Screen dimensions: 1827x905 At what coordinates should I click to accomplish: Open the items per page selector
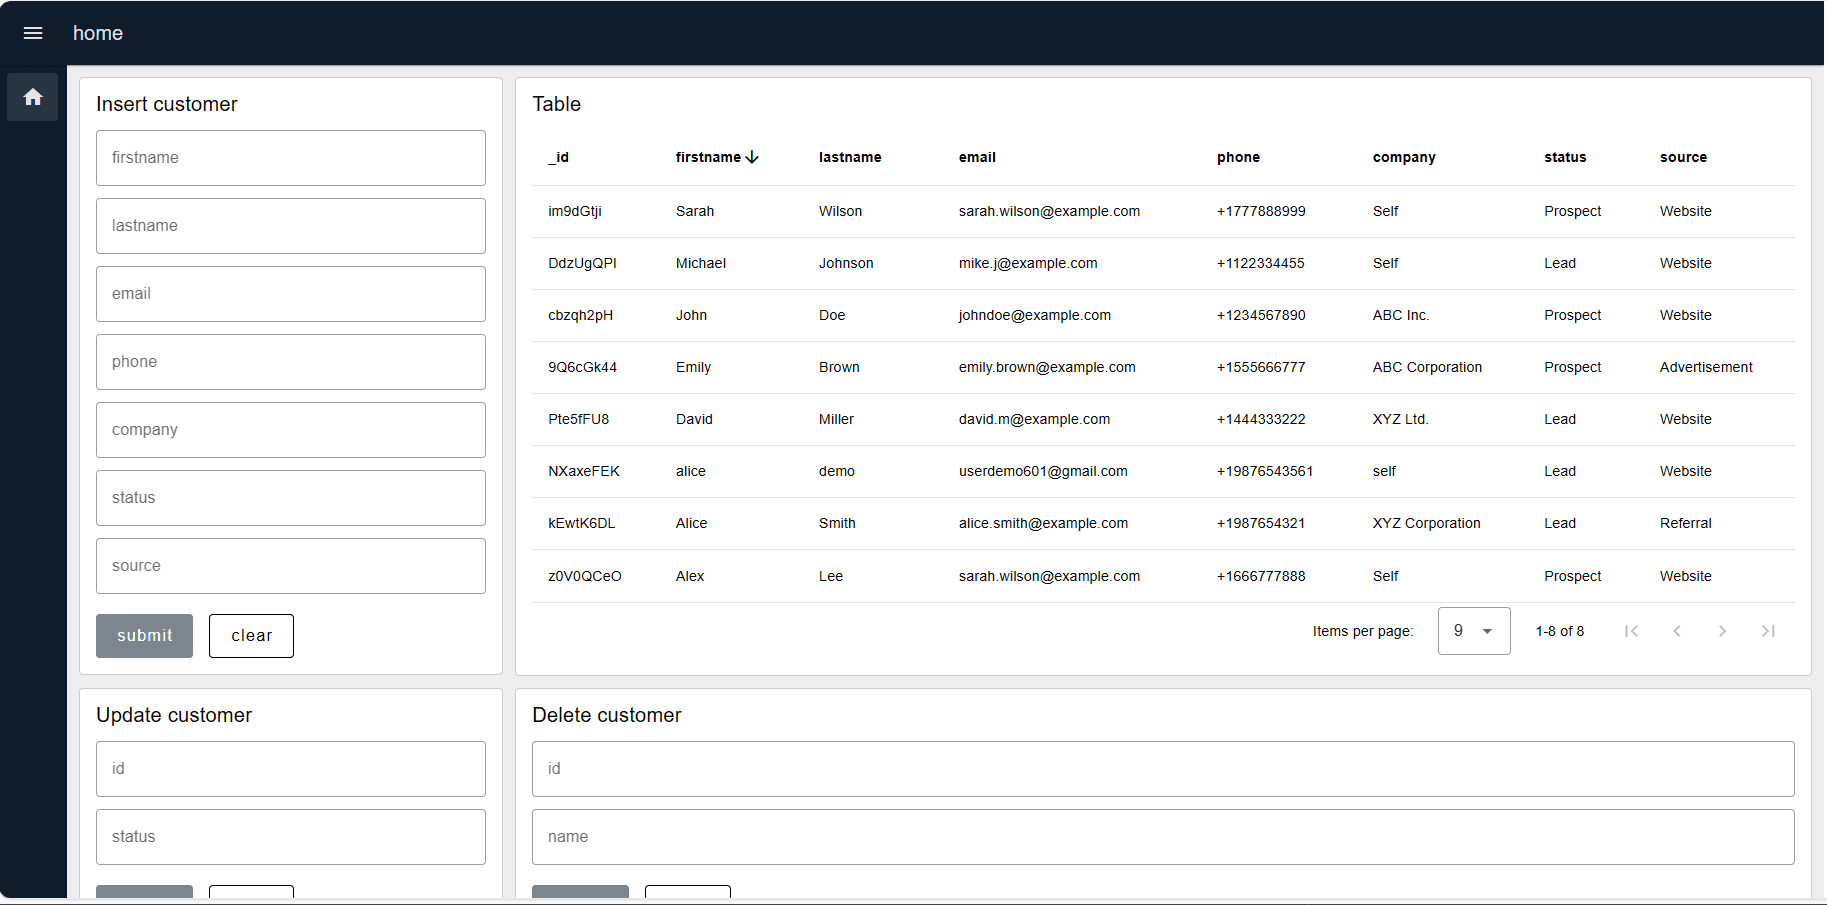pyautogui.click(x=1473, y=631)
